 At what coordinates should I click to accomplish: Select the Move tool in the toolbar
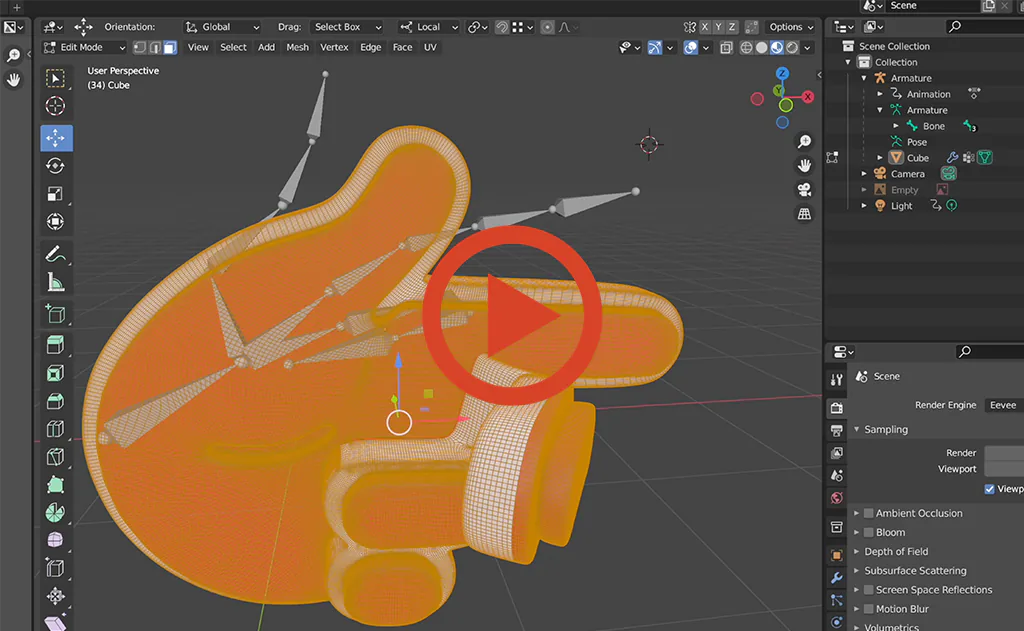56,138
